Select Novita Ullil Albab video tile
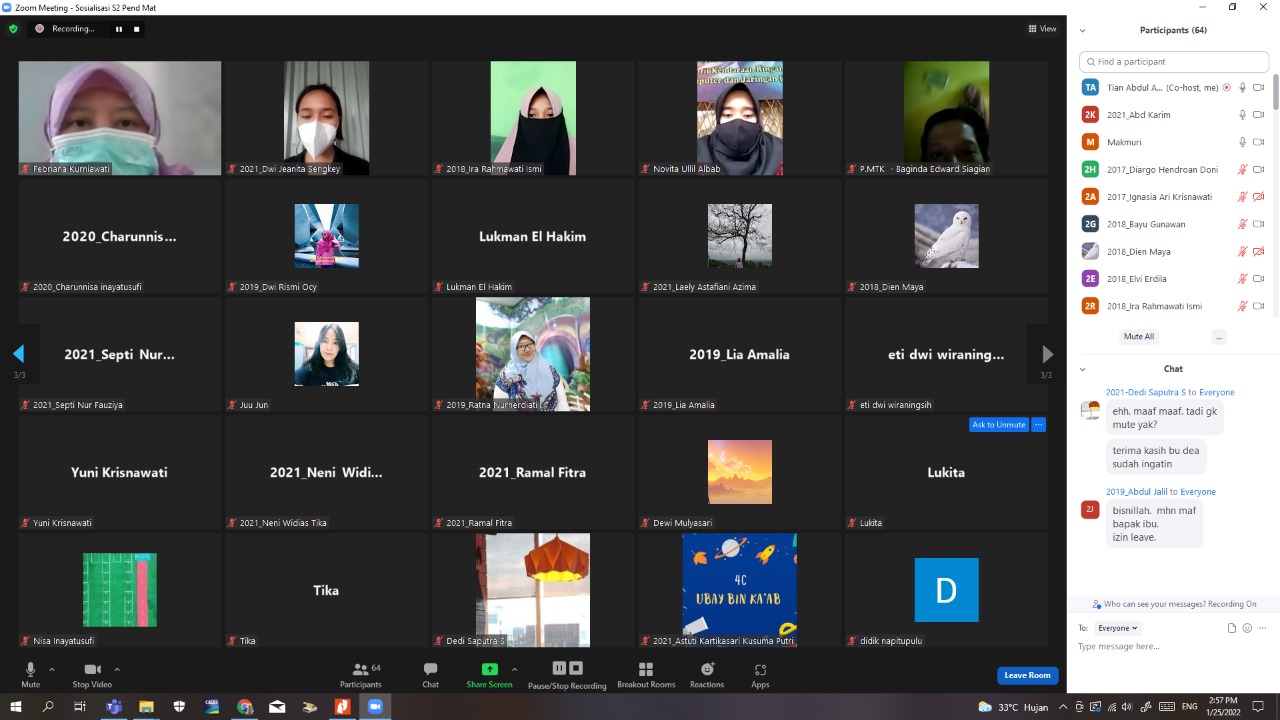Viewport: 1280px width, 720px height. coord(740,118)
